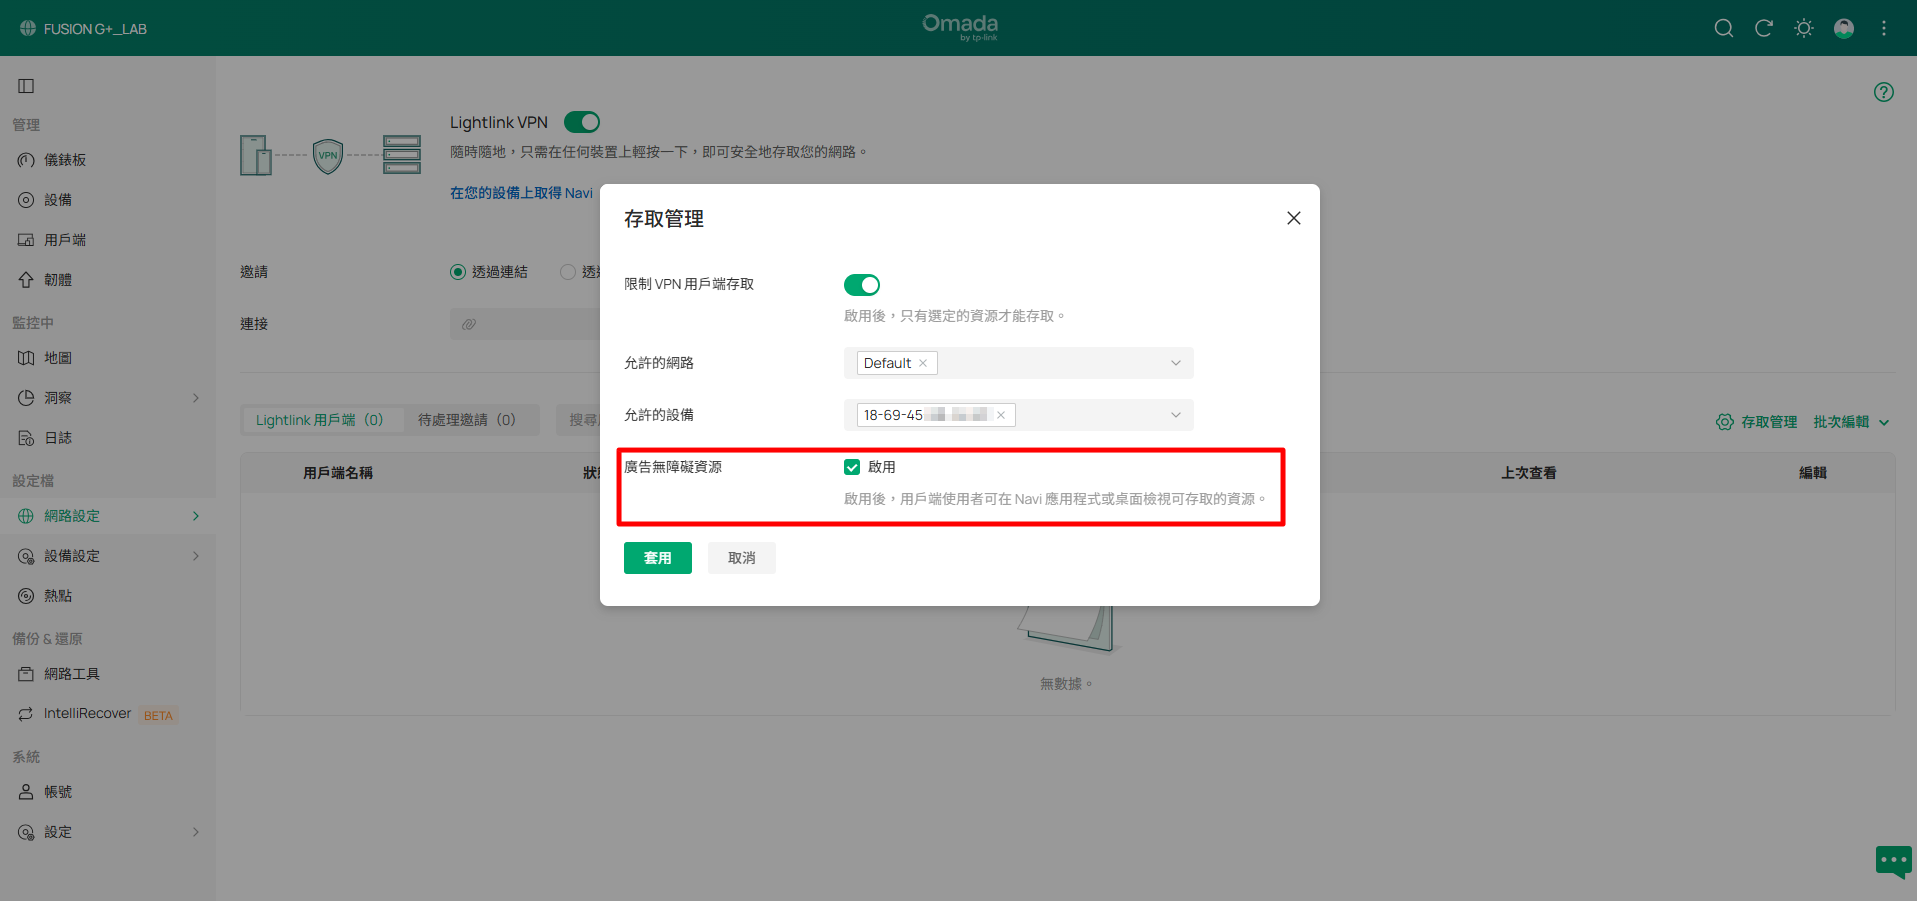Image resolution: width=1917 pixels, height=901 pixels.
Task: Open 在您的設備上取得 Navi link
Action: pyautogui.click(x=521, y=193)
